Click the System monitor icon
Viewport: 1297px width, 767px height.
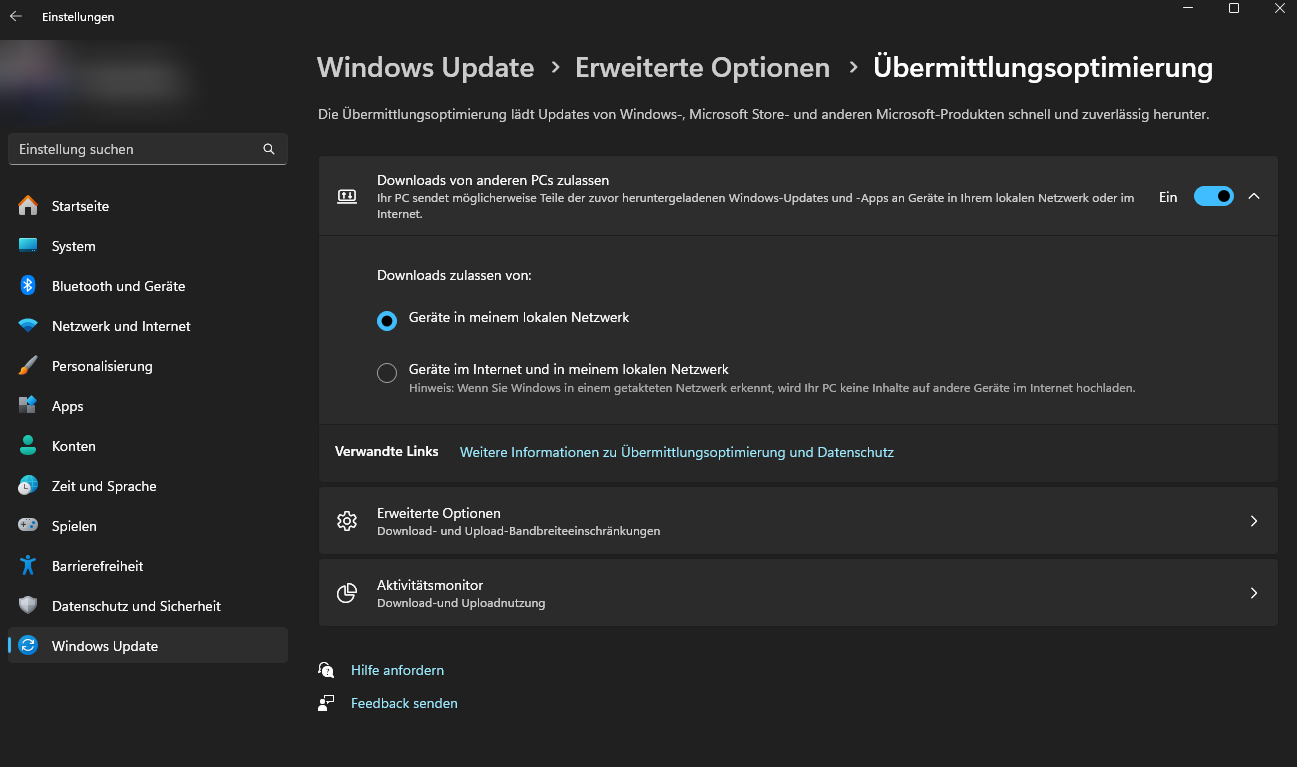tap(28, 246)
